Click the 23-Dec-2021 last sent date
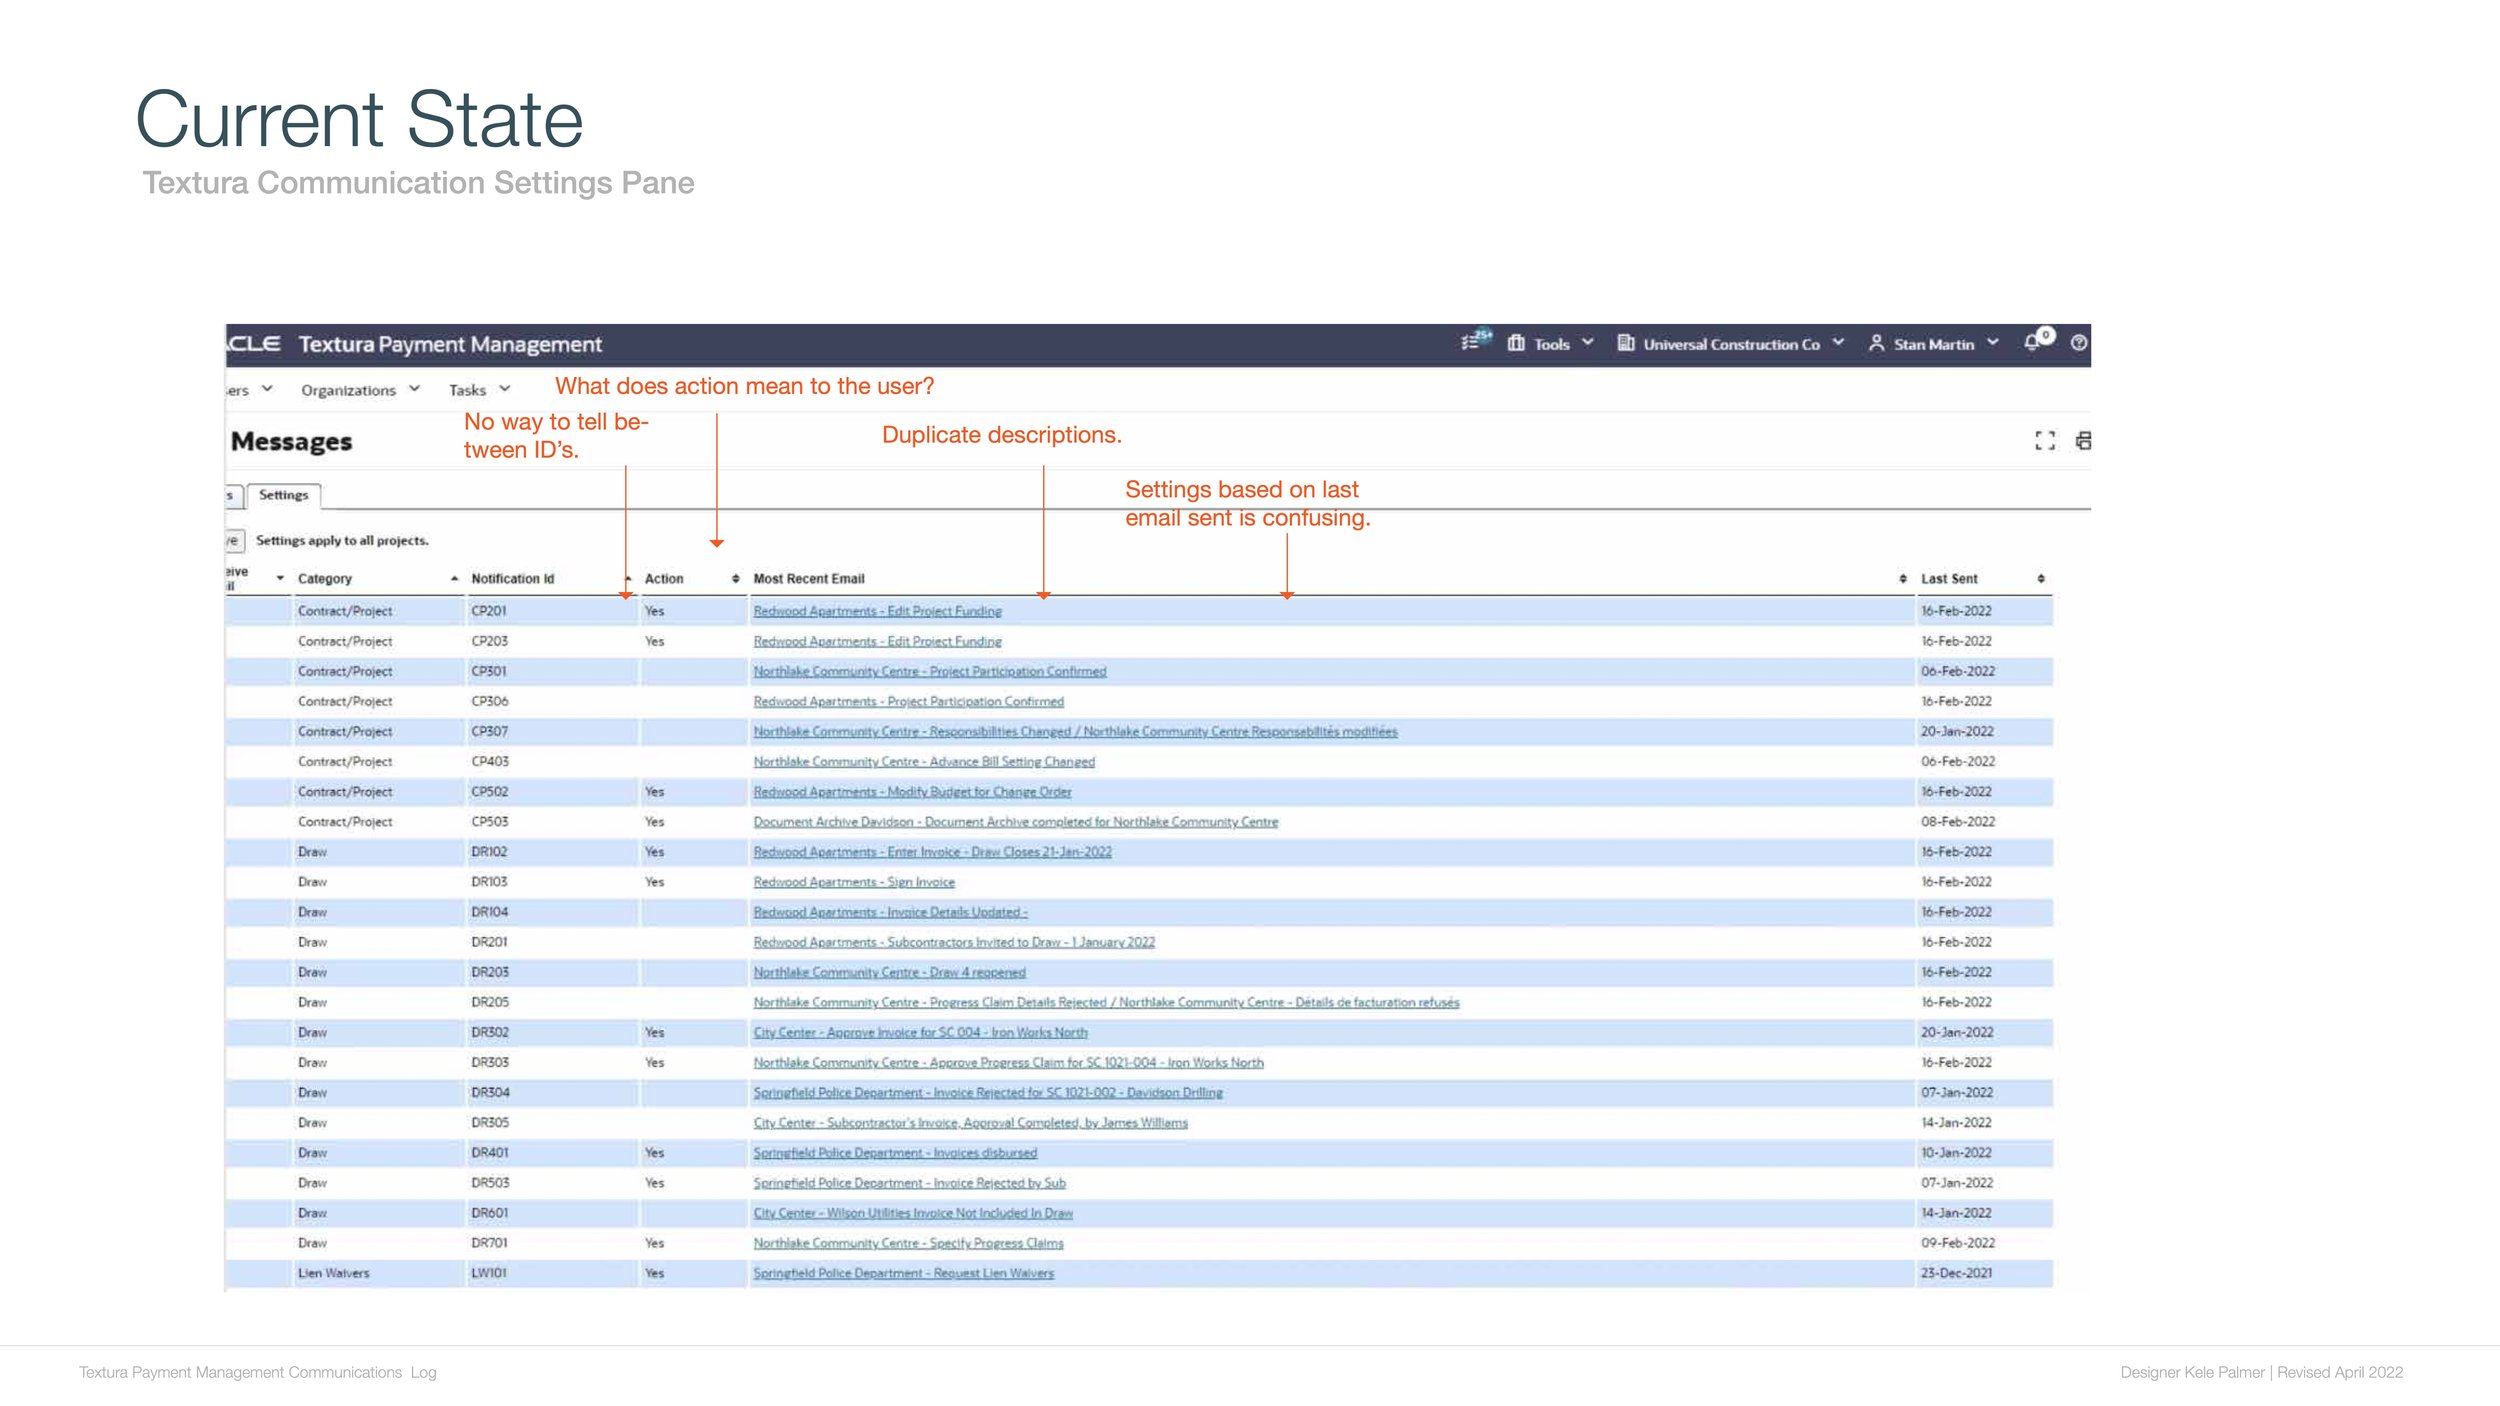Image resolution: width=2500 pixels, height=1406 pixels. click(1956, 1272)
